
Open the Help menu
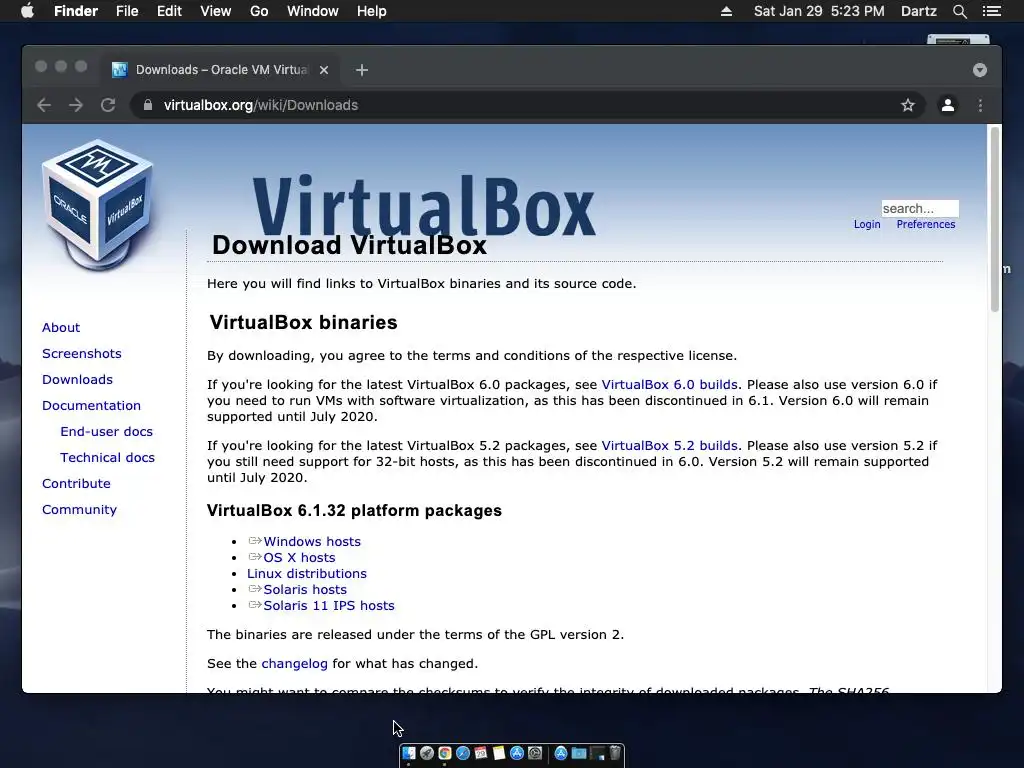pyautogui.click(x=372, y=11)
